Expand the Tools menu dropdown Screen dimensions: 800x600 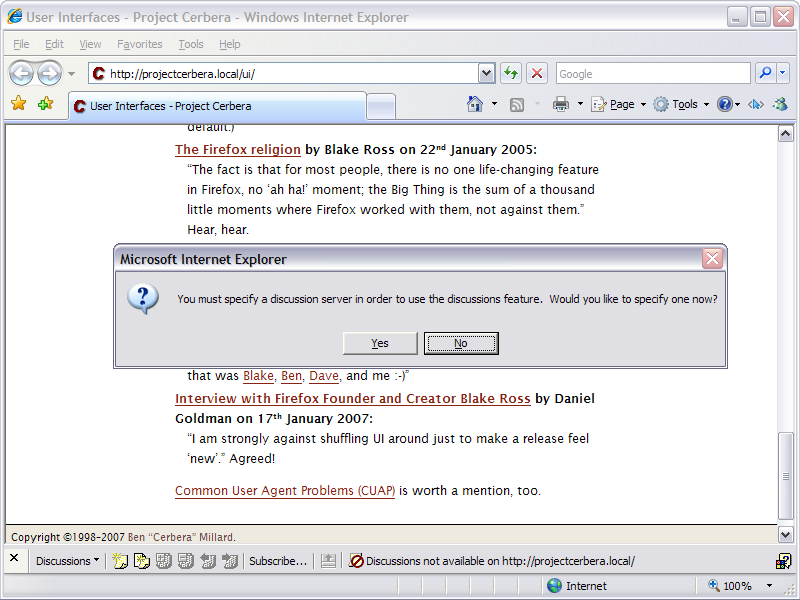click(x=690, y=104)
